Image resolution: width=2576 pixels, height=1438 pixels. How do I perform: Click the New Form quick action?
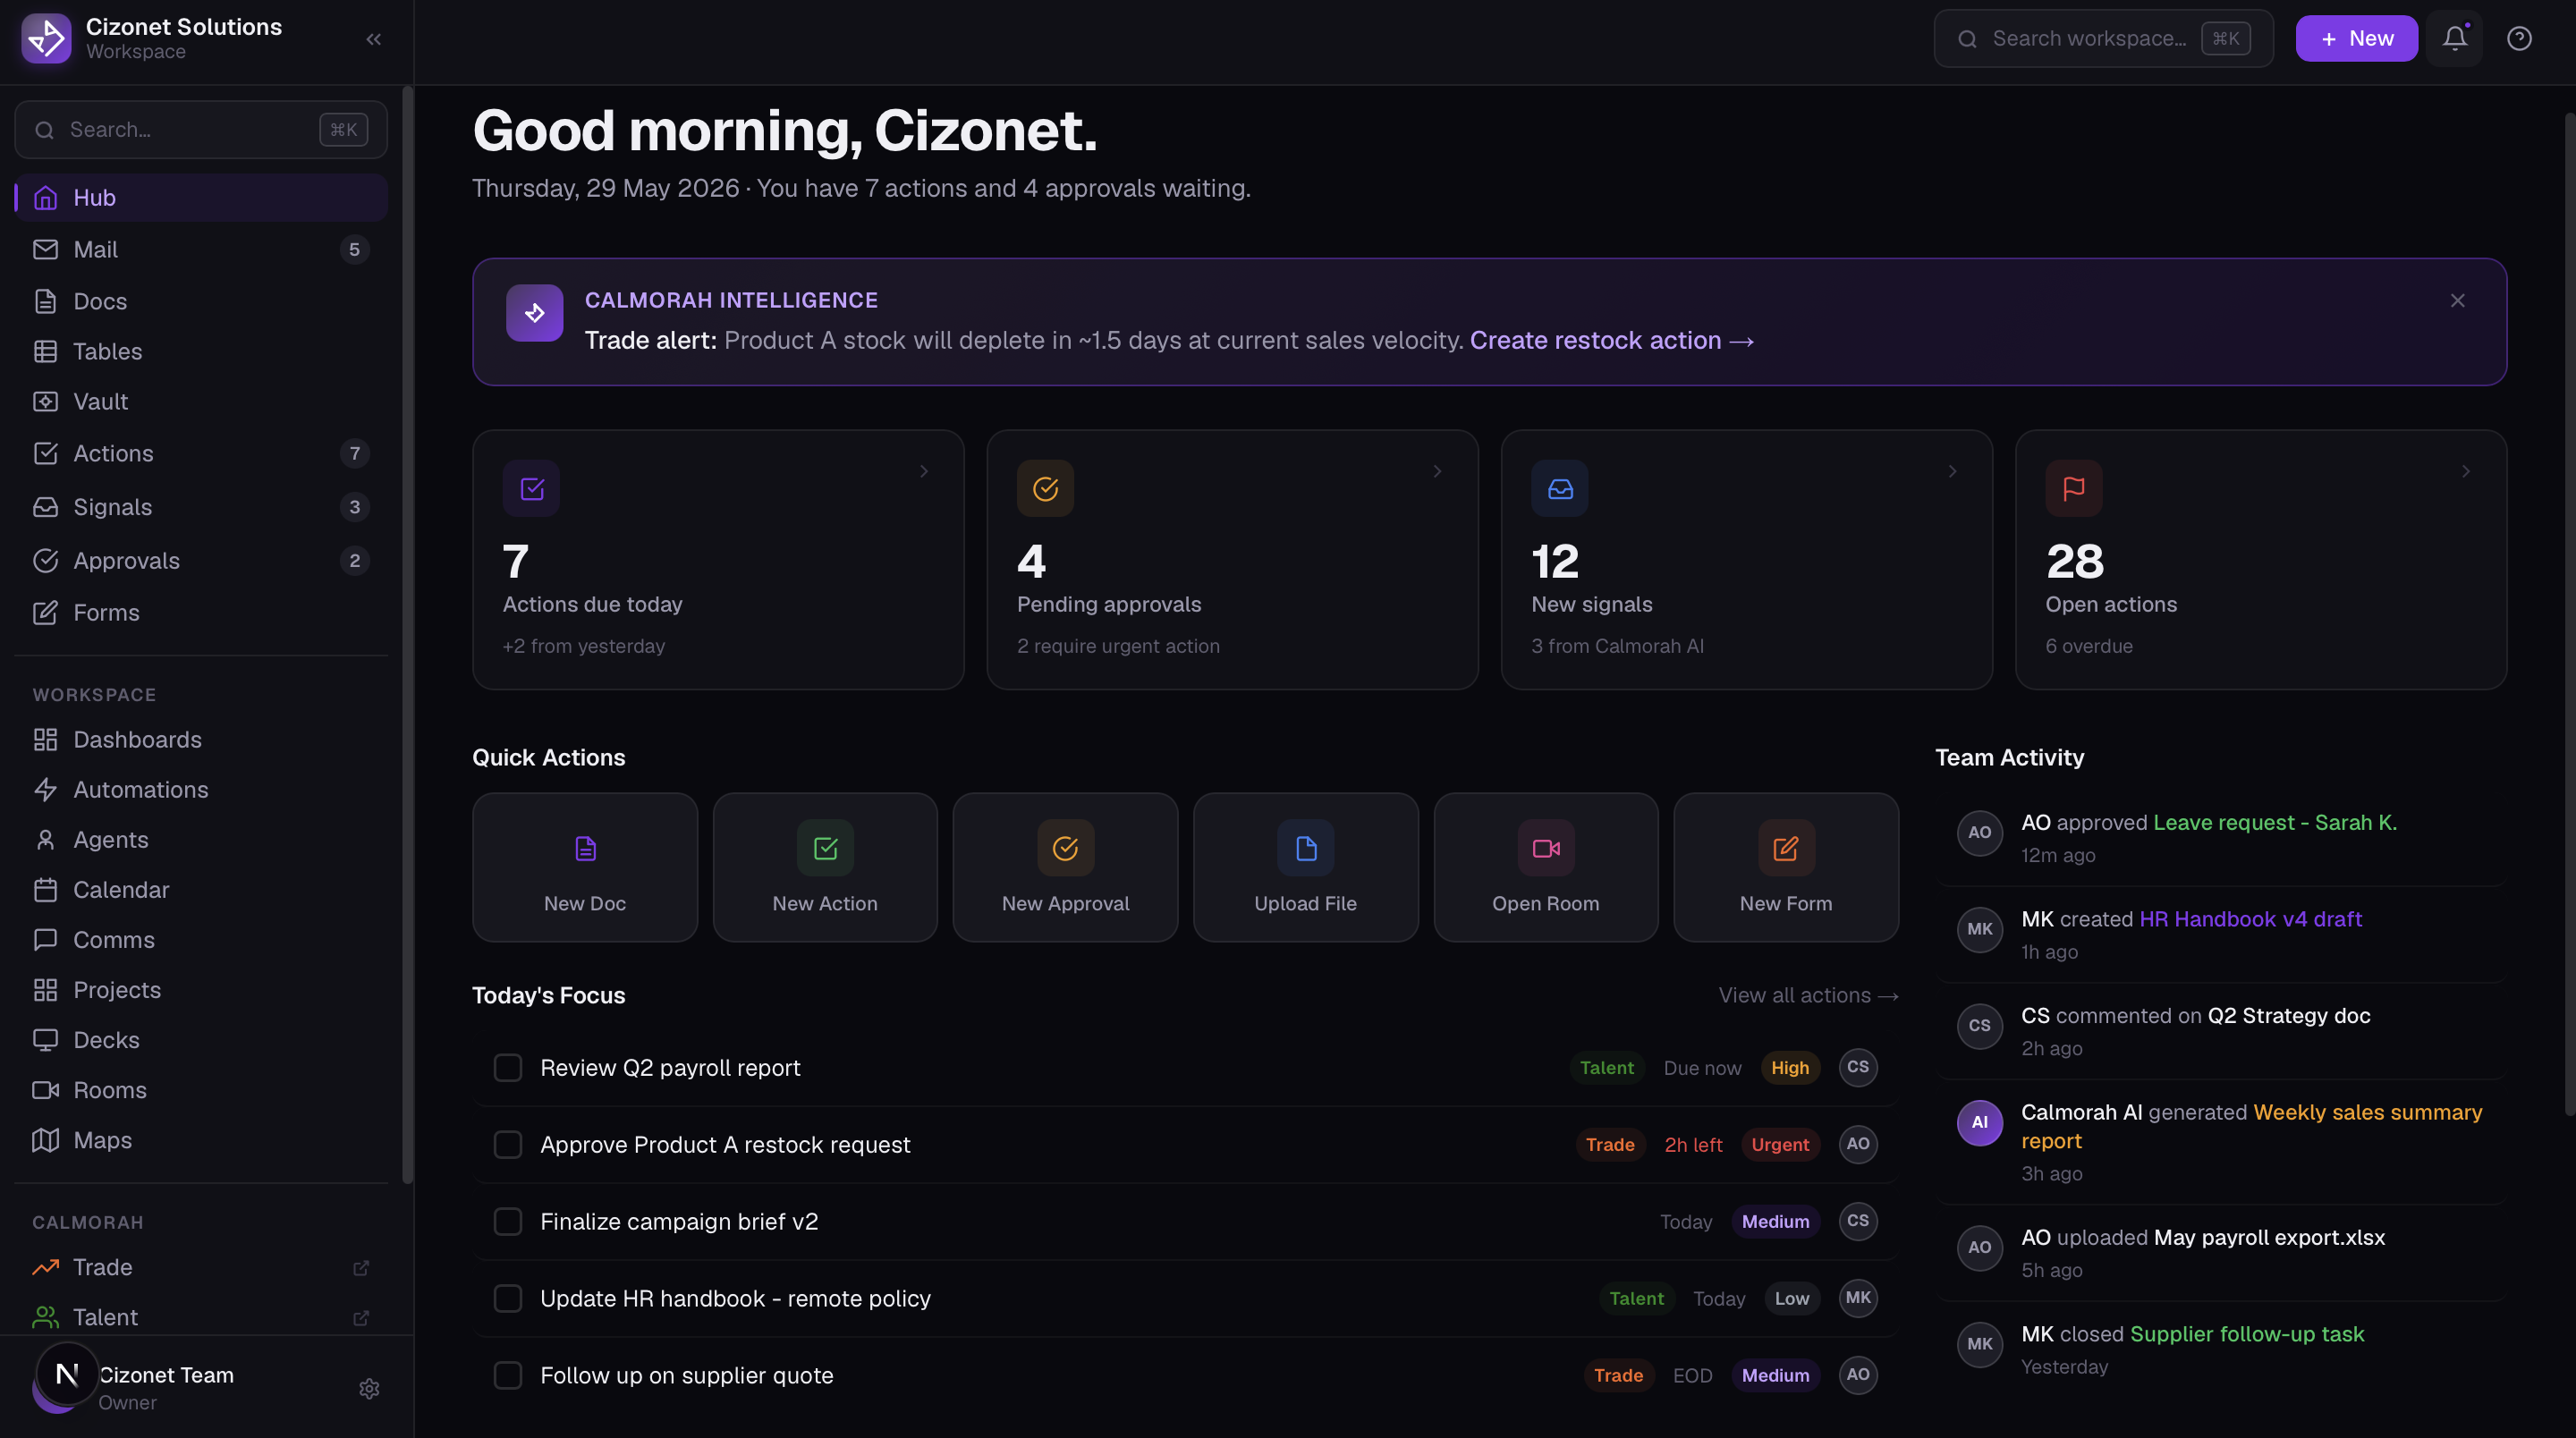1786,867
